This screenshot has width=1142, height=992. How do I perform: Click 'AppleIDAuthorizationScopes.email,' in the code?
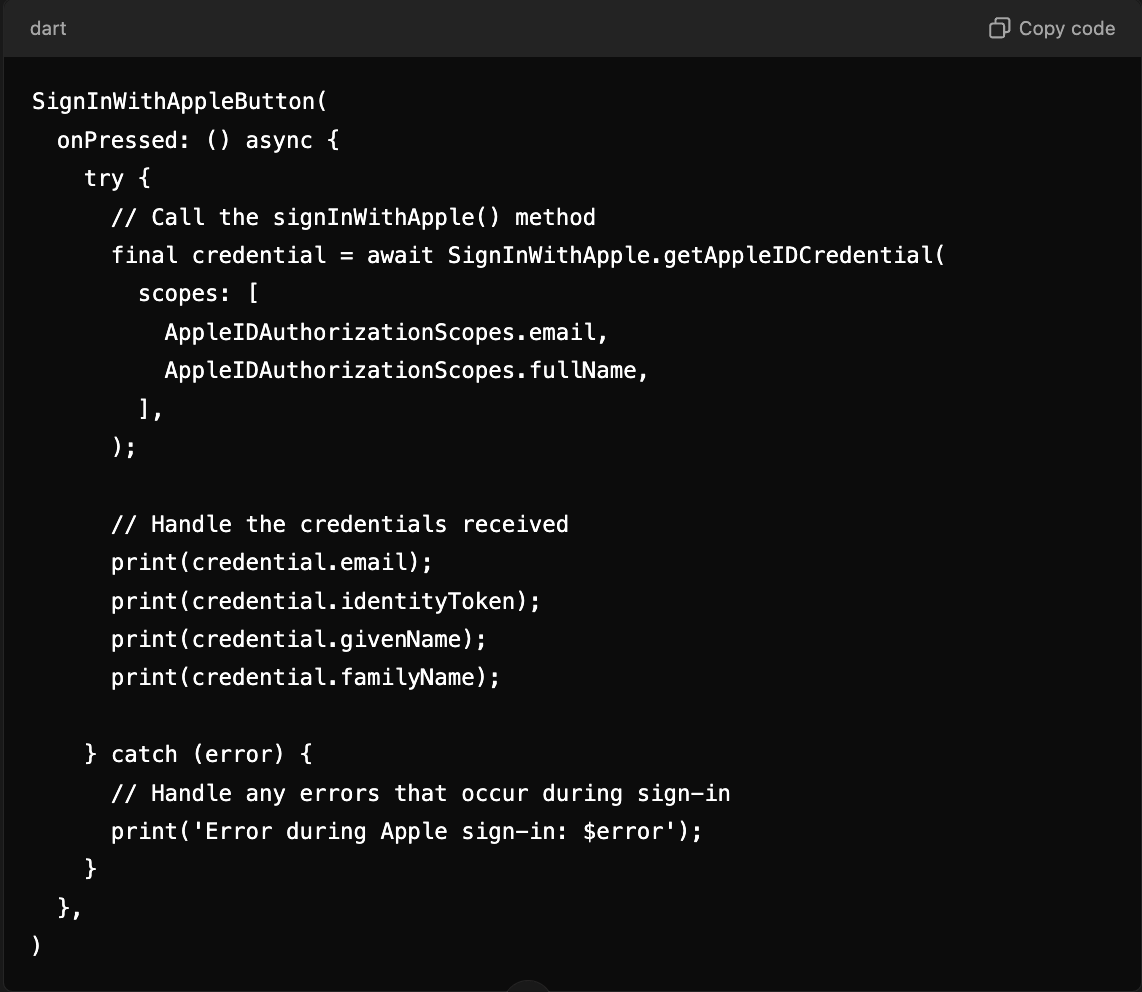coord(386,332)
